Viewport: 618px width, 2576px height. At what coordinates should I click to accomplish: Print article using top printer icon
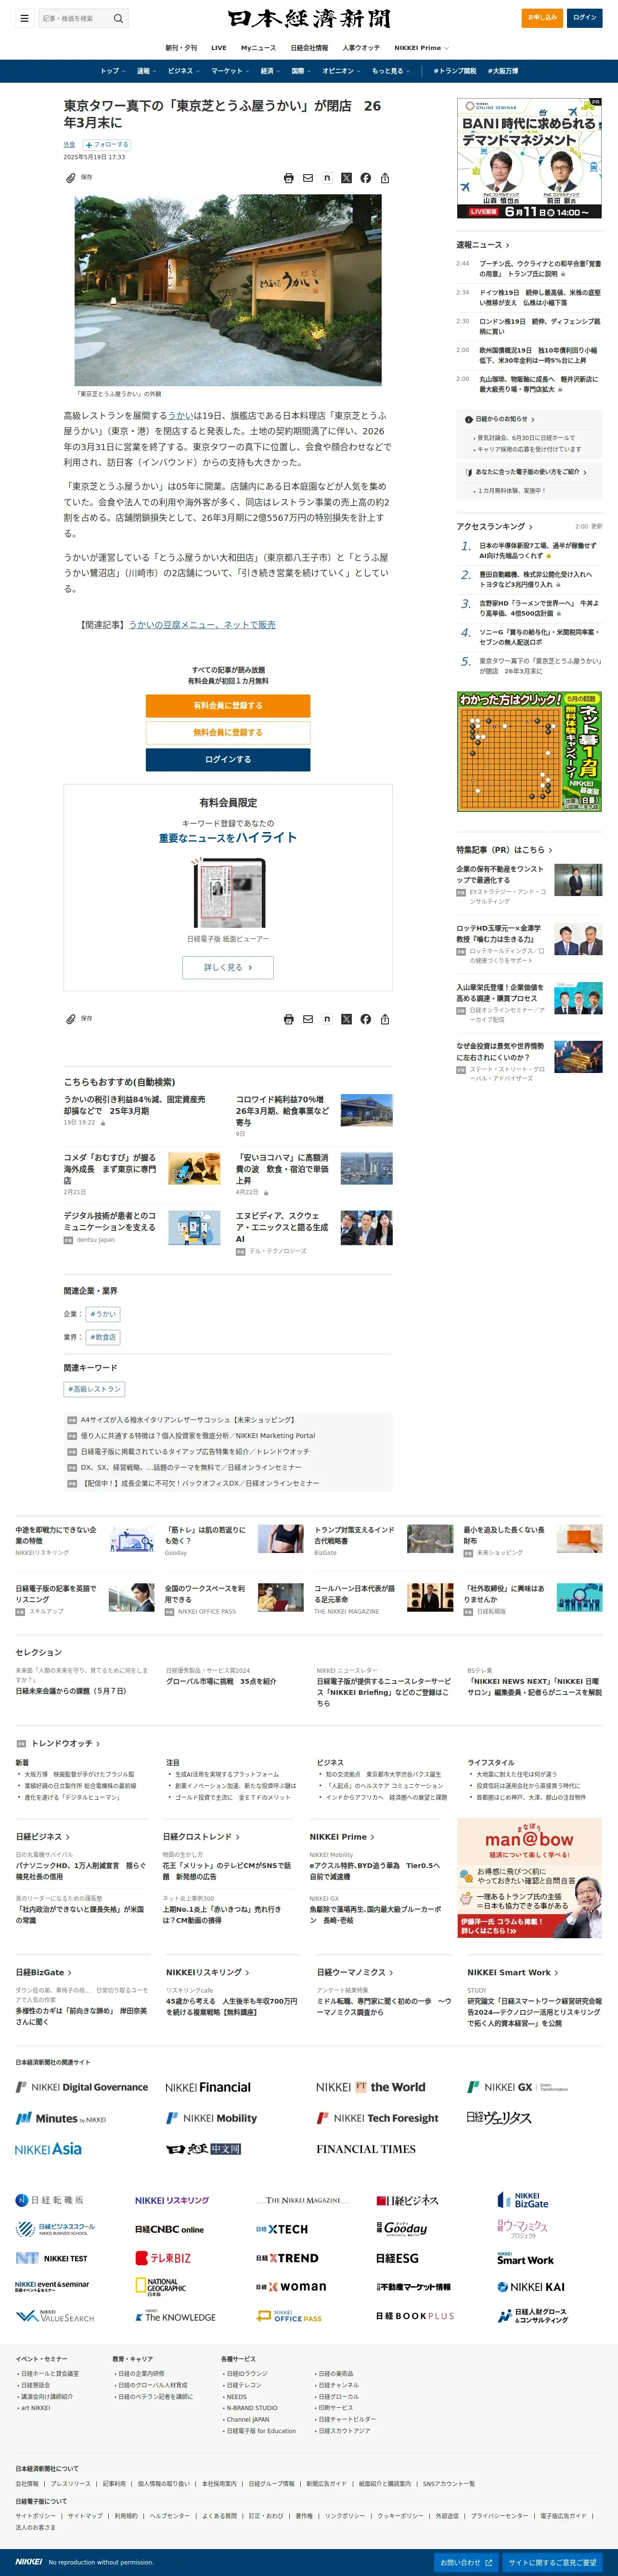pyautogui.click(x=289, y=178)
